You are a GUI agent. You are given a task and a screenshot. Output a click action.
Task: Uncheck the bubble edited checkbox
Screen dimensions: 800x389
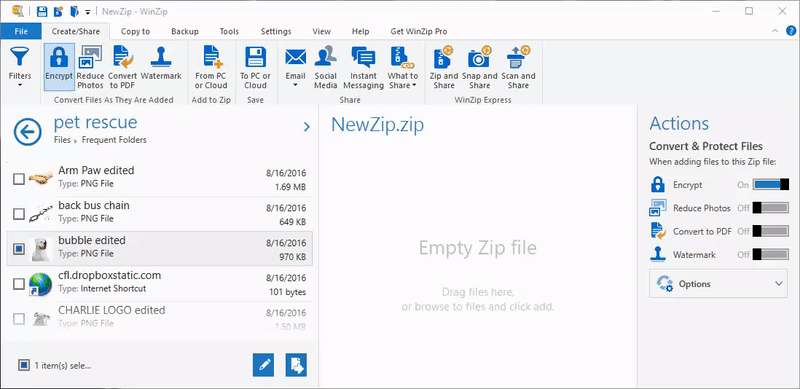[19, 249]
